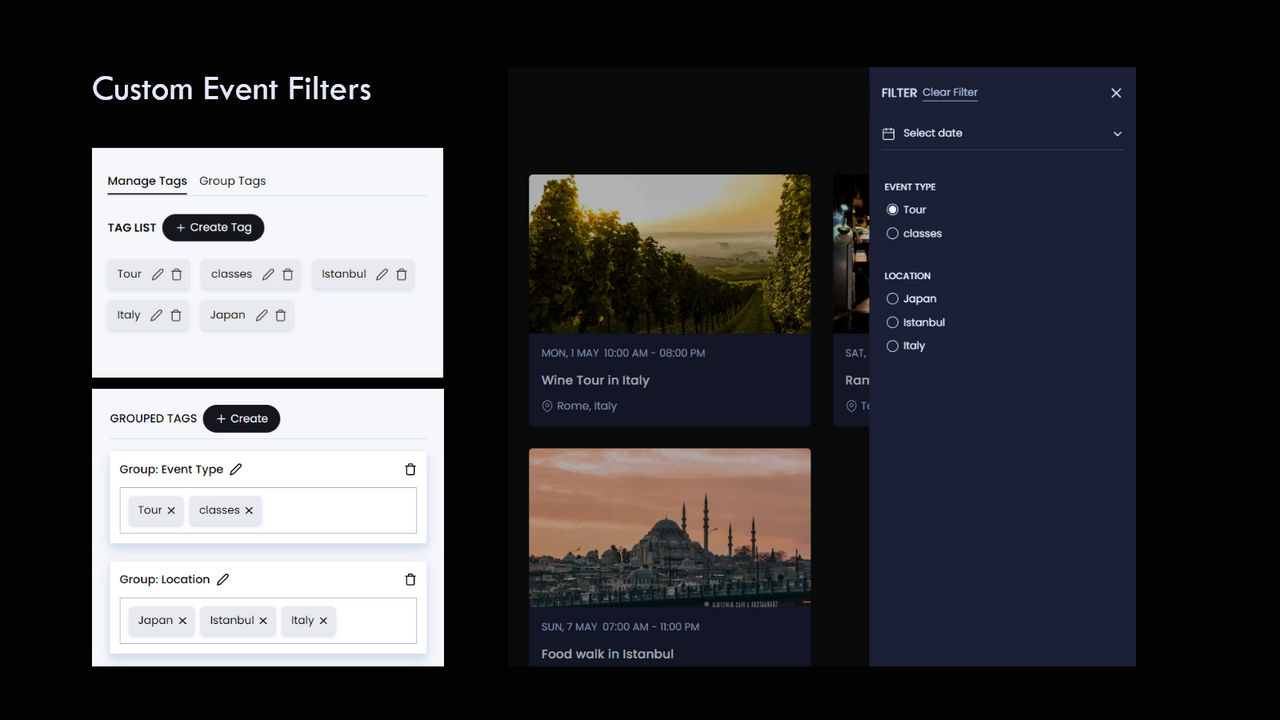The height and width of the screenshot is (720, 1280).
Task: Choose Istanbul location radio button
Action: [x=891, y=322]
